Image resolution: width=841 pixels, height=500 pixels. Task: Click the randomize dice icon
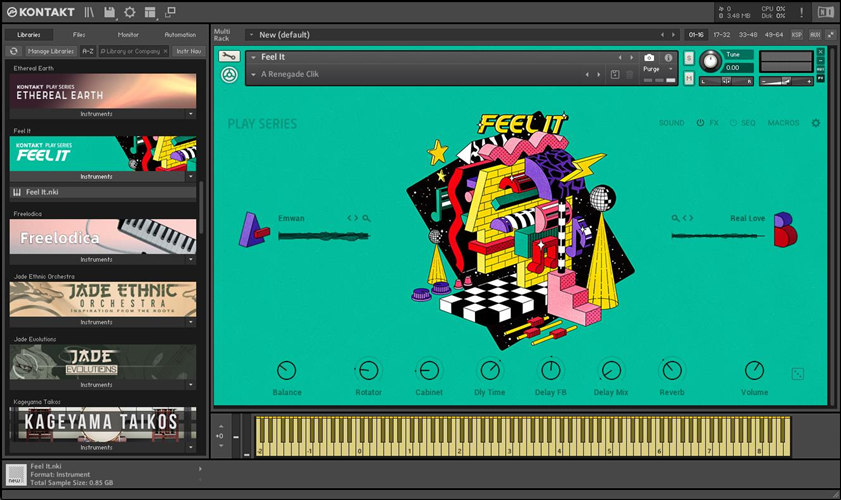(x=797, y=373)
